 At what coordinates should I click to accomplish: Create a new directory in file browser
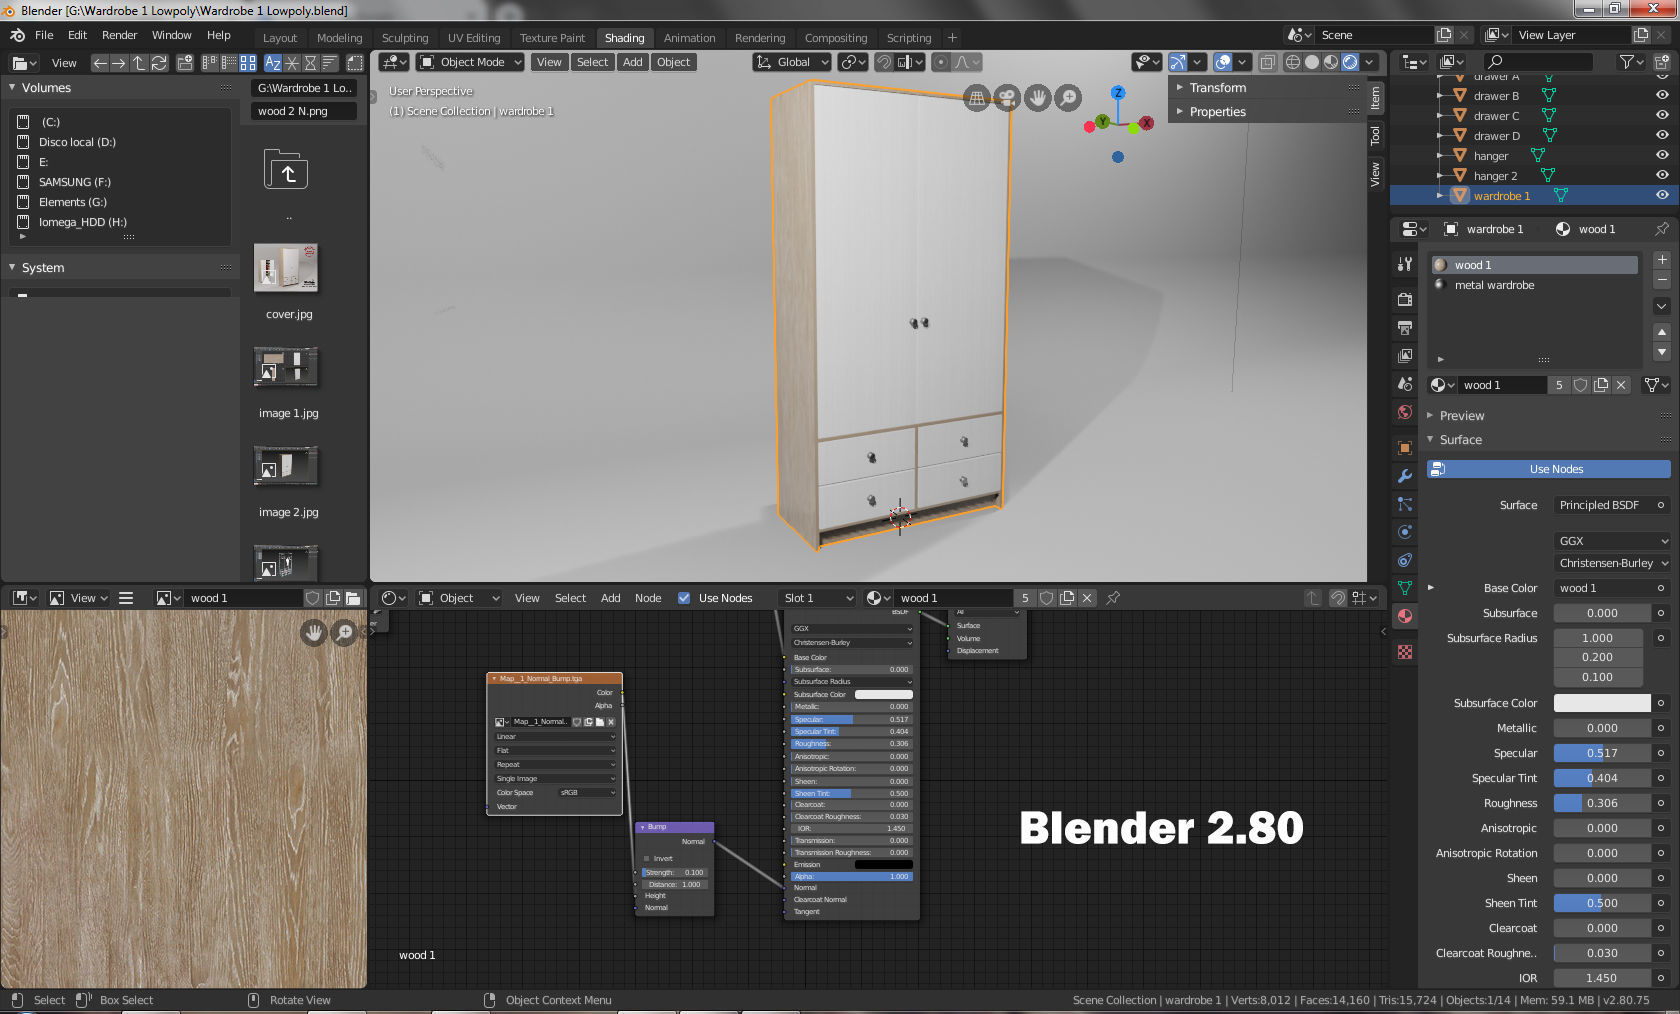click(185, 63)
